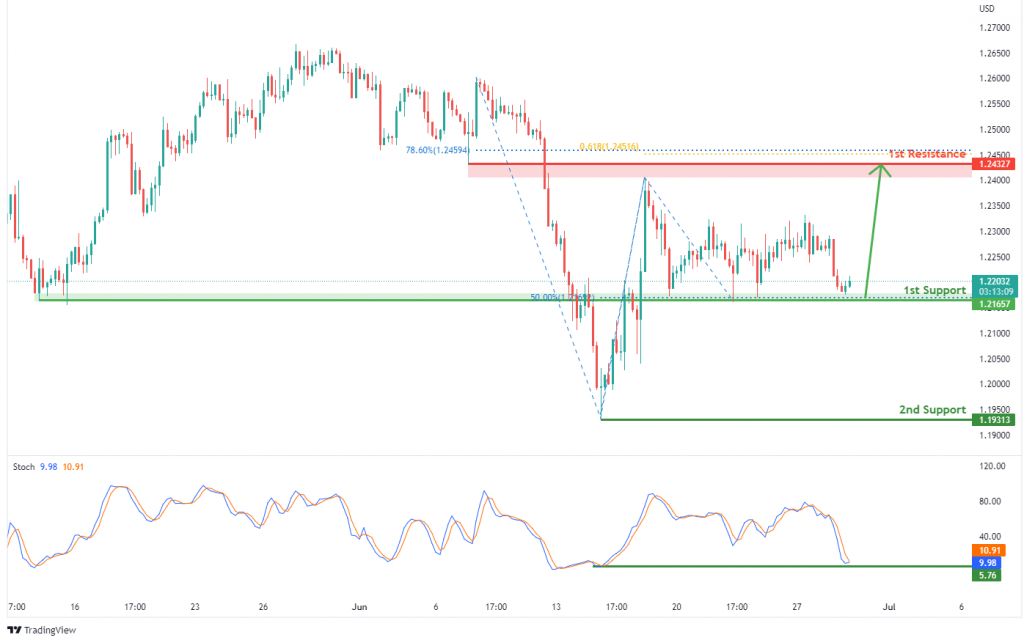Click the 0.618 Fibonacci level label
The height and width of the screenshot is (643, 1024).
pyautogui.click(x=609, y=146)
